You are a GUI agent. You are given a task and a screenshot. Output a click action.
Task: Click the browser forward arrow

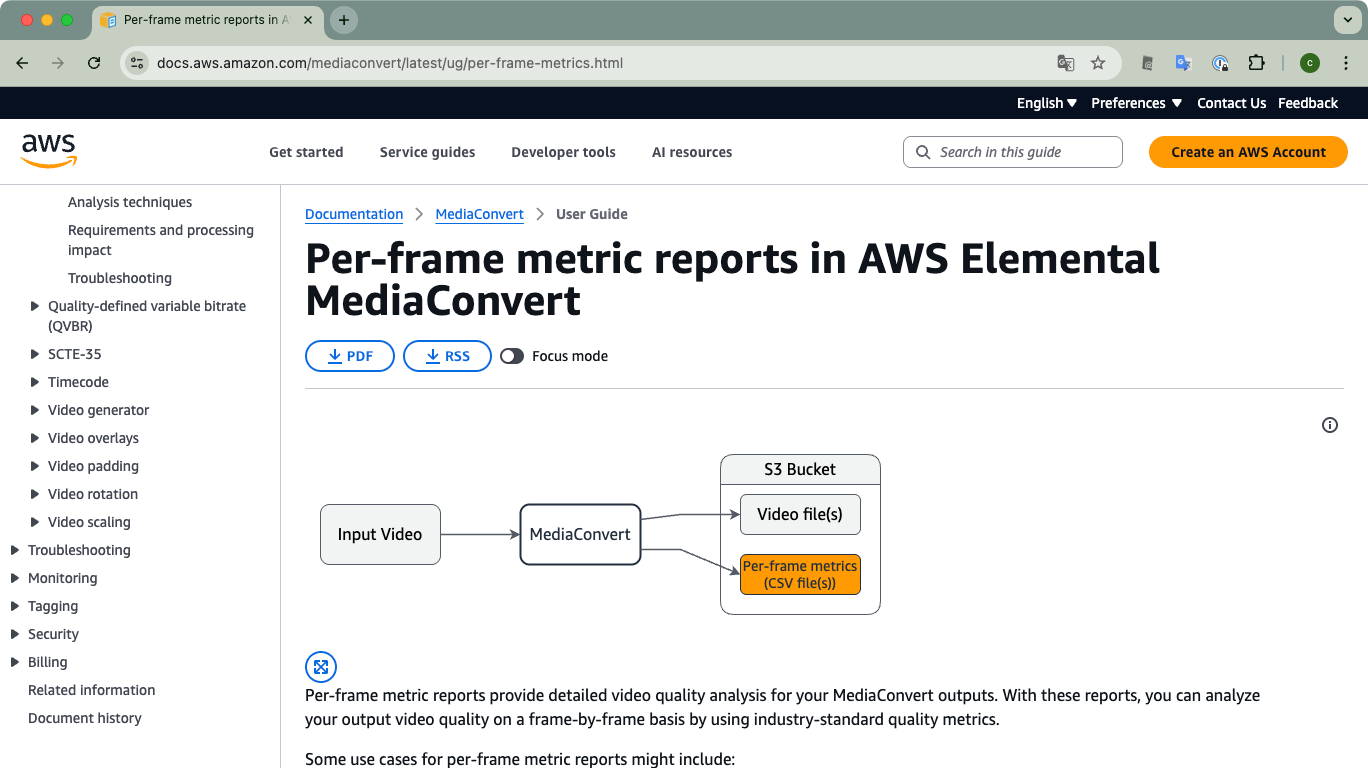coord(58,63)
